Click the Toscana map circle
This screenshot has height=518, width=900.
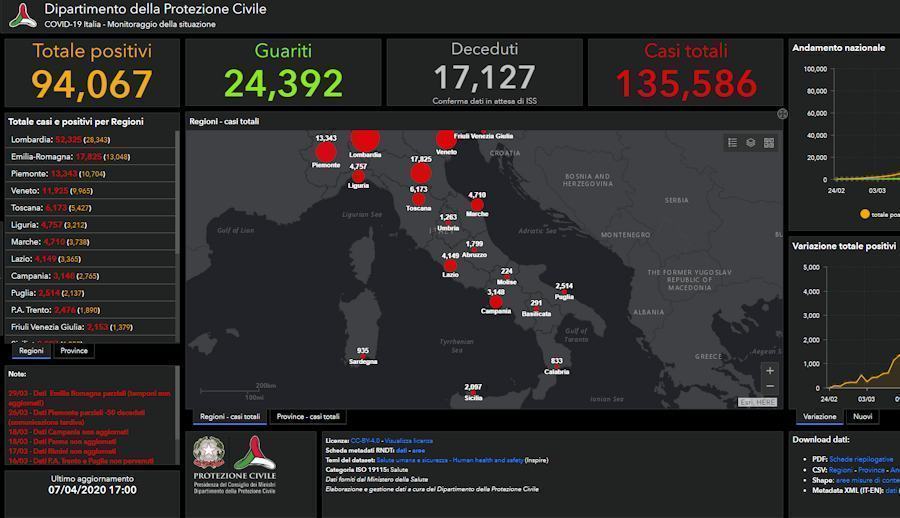[x=418, y=199]
